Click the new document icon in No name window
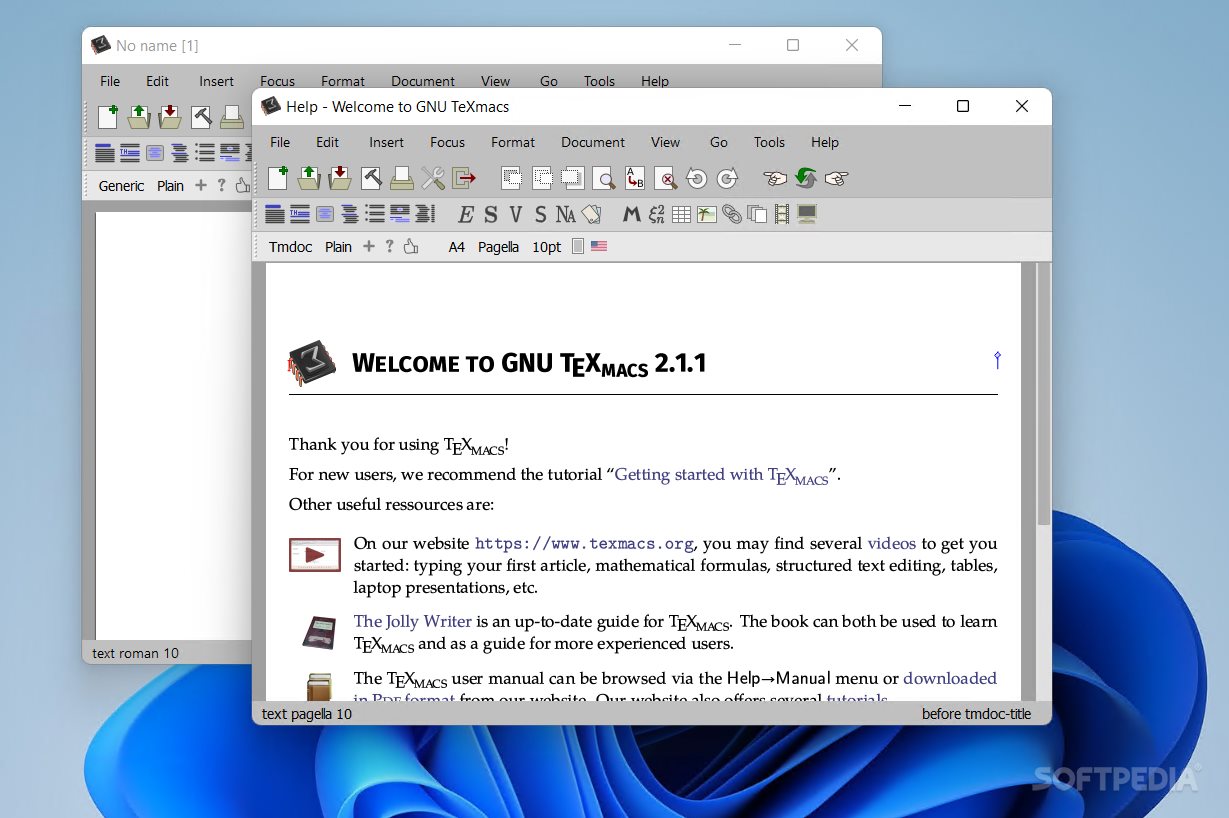The height and width of the screenshot is (818, 1229). [108, 117]
